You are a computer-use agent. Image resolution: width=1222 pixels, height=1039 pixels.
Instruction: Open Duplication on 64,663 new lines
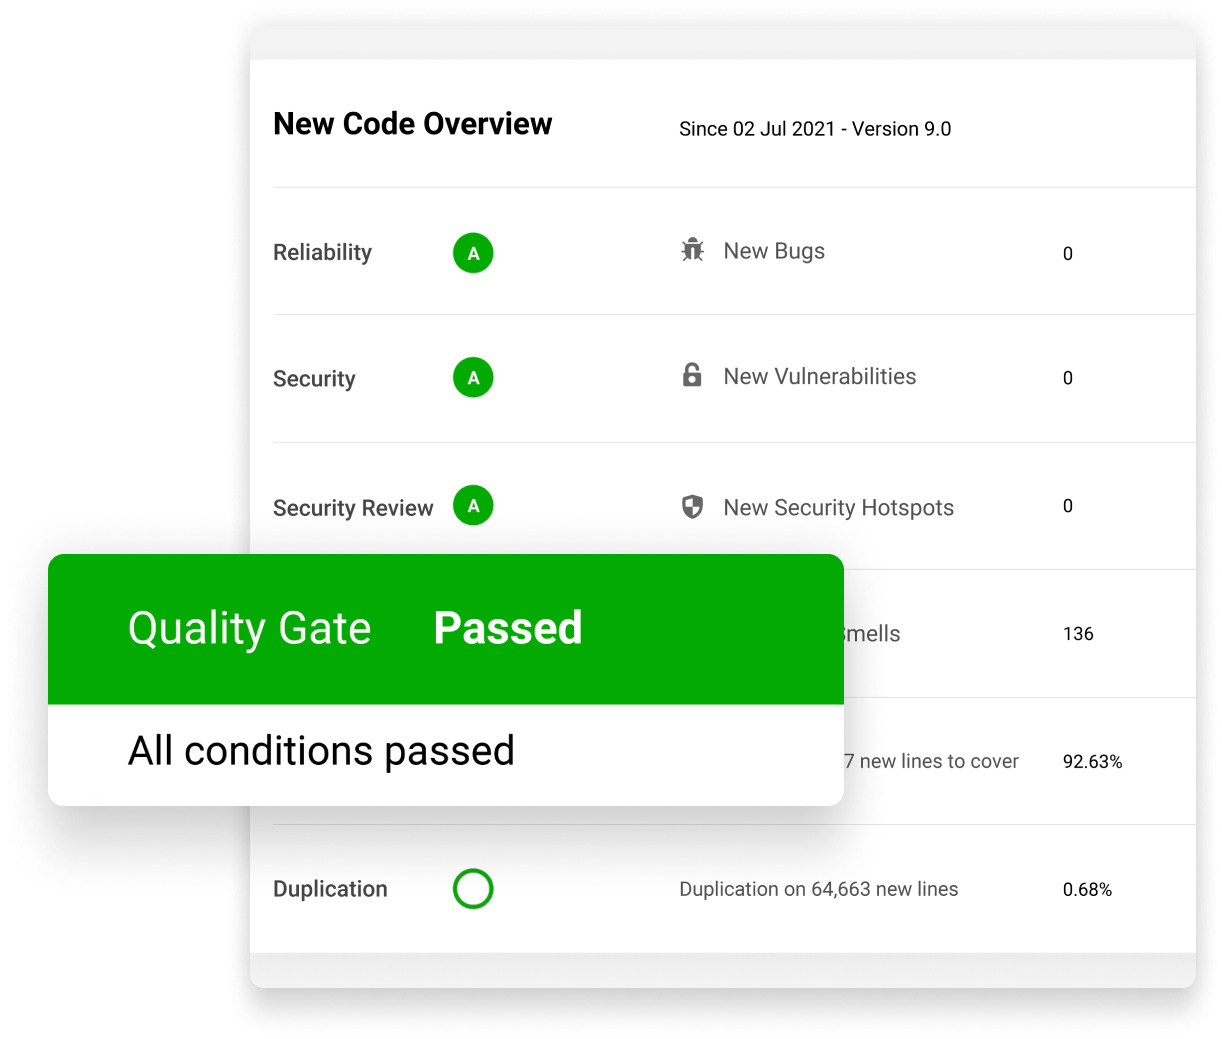click(x=818, y=889)
